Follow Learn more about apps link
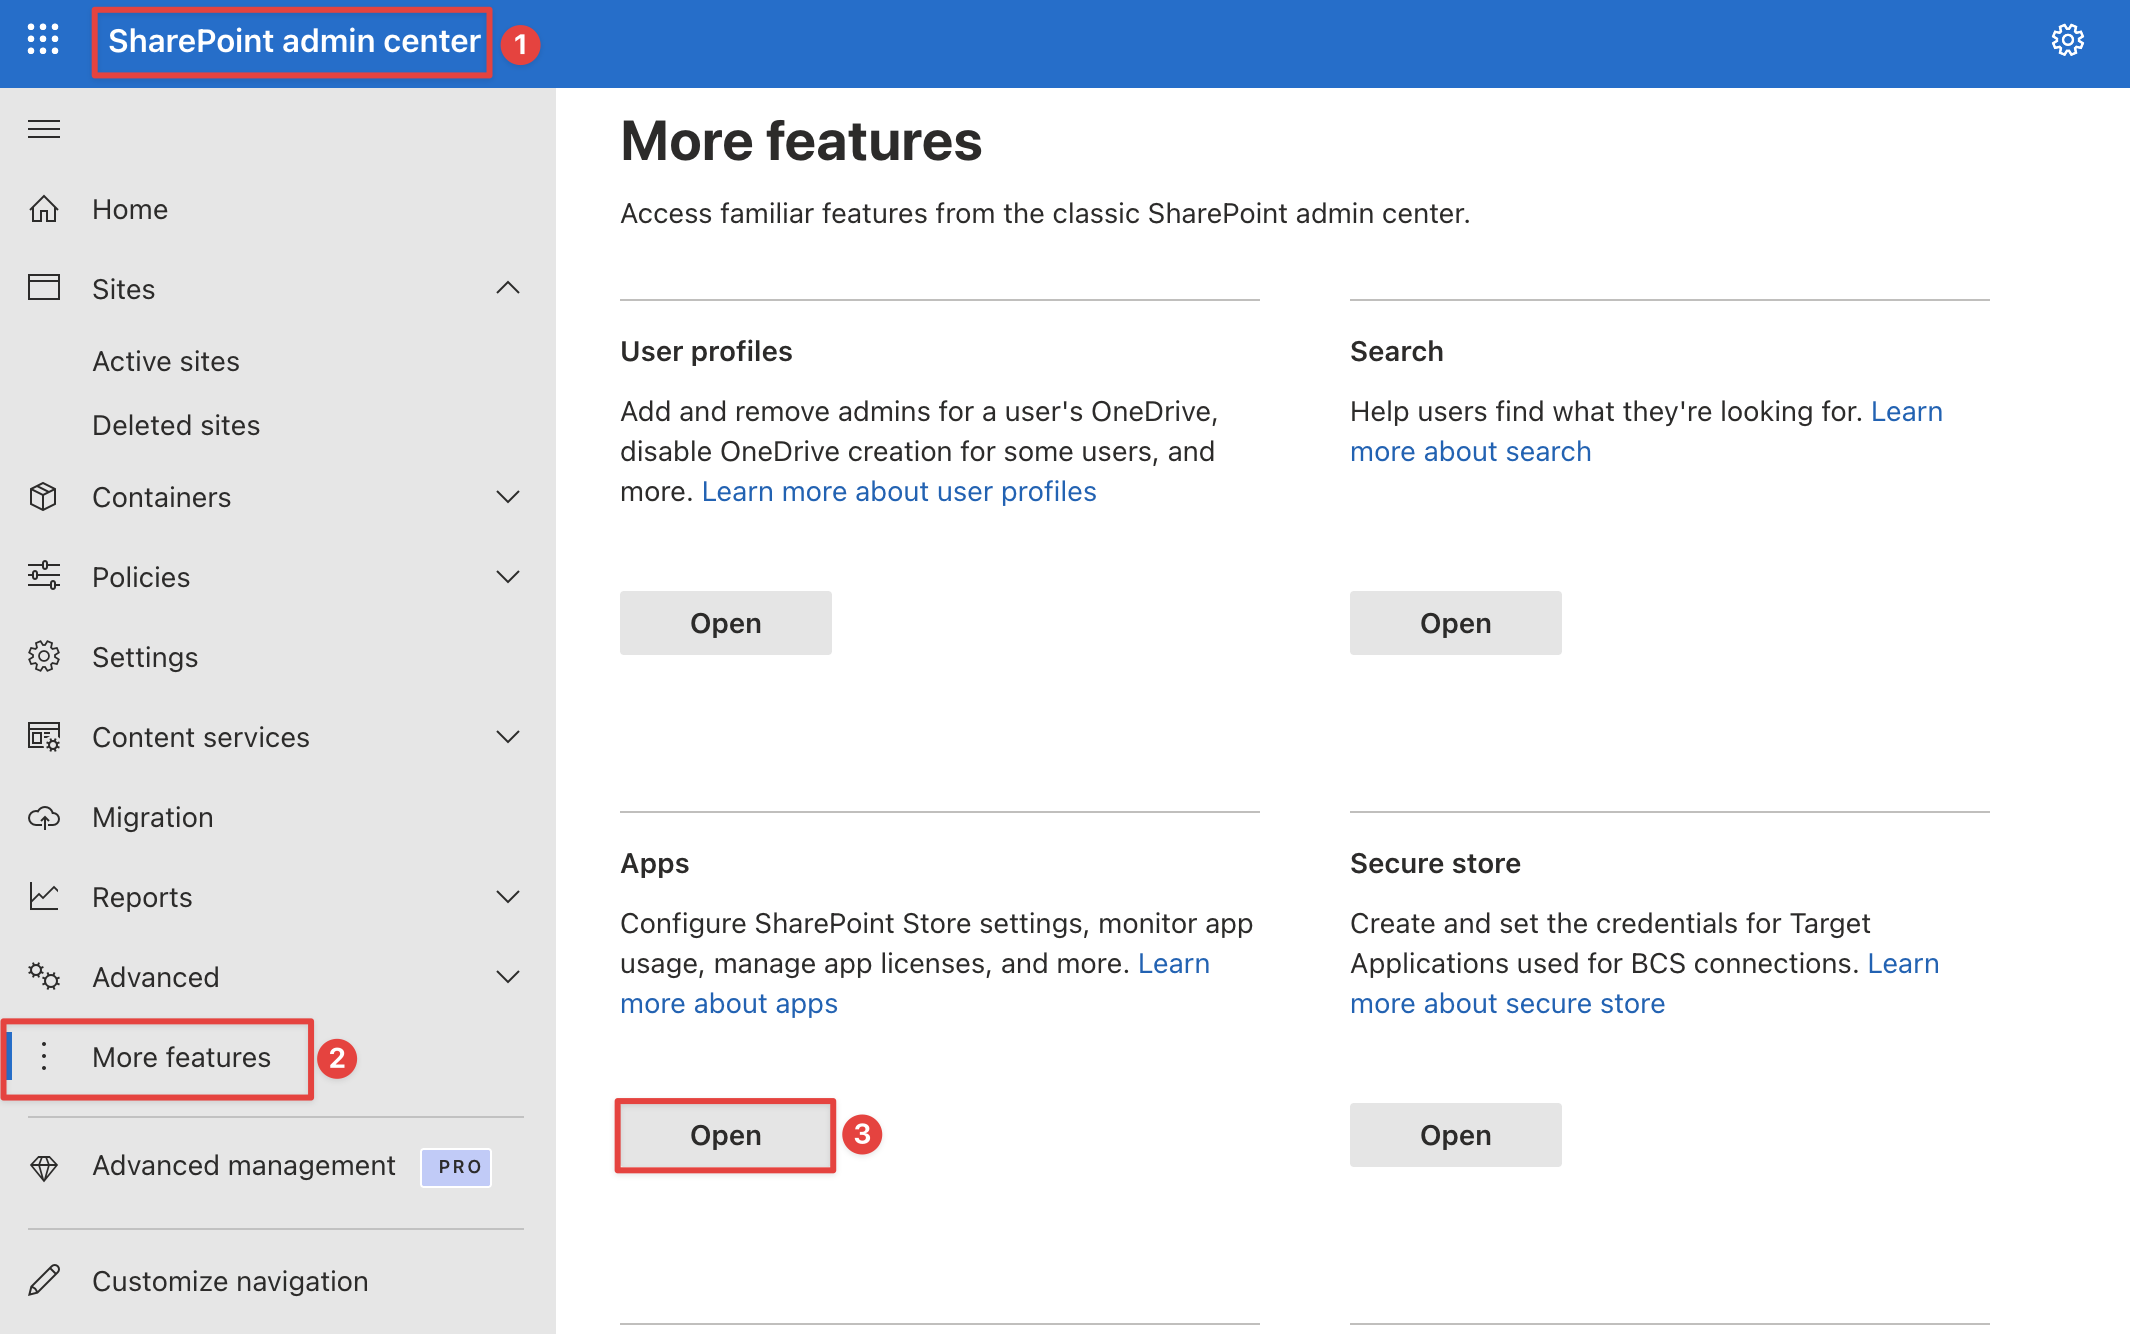 (729, 1004)
